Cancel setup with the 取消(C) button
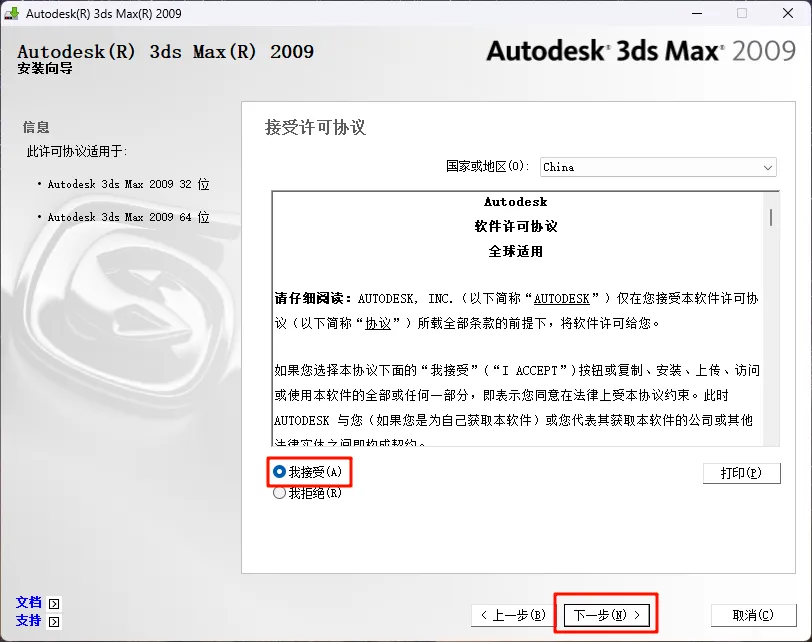 pyautogui.click(x=753, y=615)
